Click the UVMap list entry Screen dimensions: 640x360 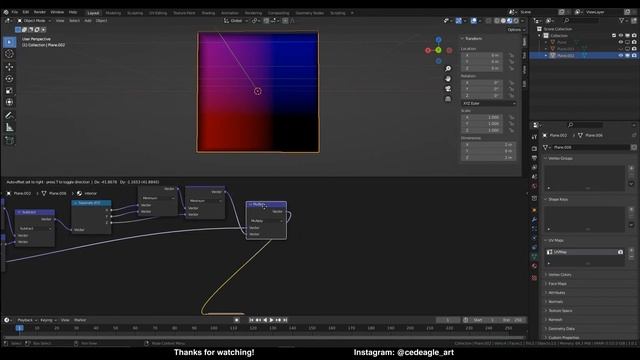584,252
